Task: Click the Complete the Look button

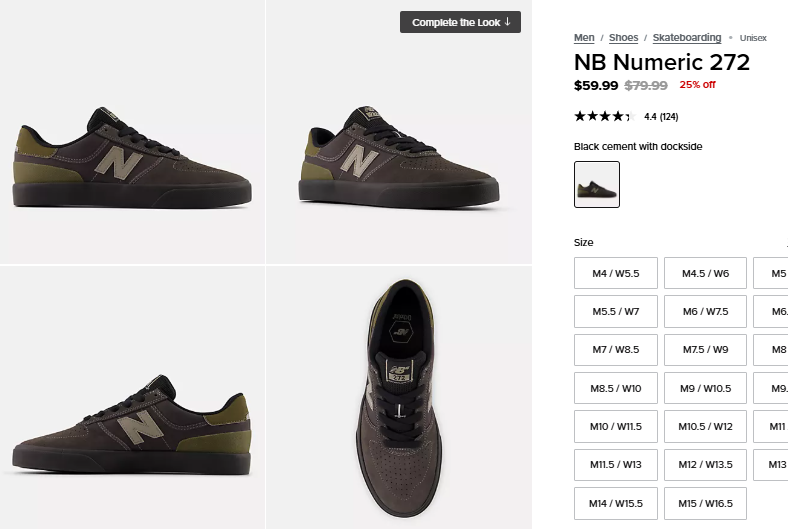Action: click(x=460, y=22)
